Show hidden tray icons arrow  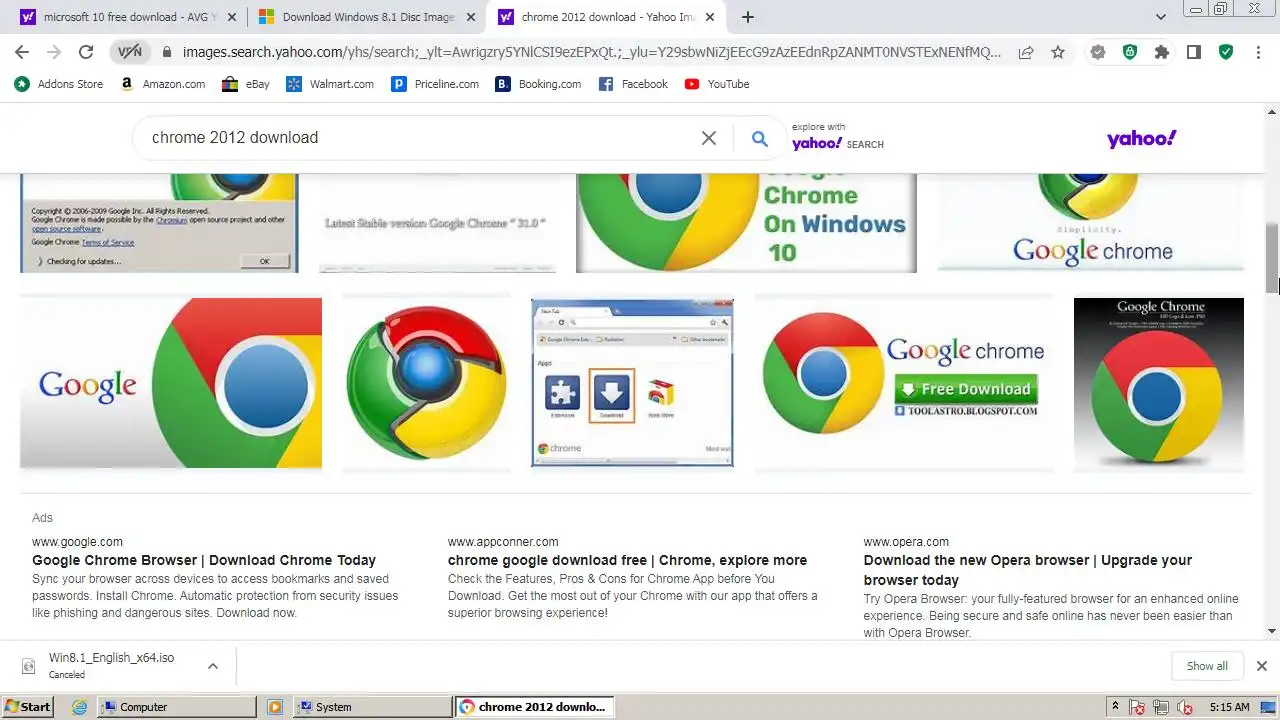pyautogui.click(x=1116, y=707)
